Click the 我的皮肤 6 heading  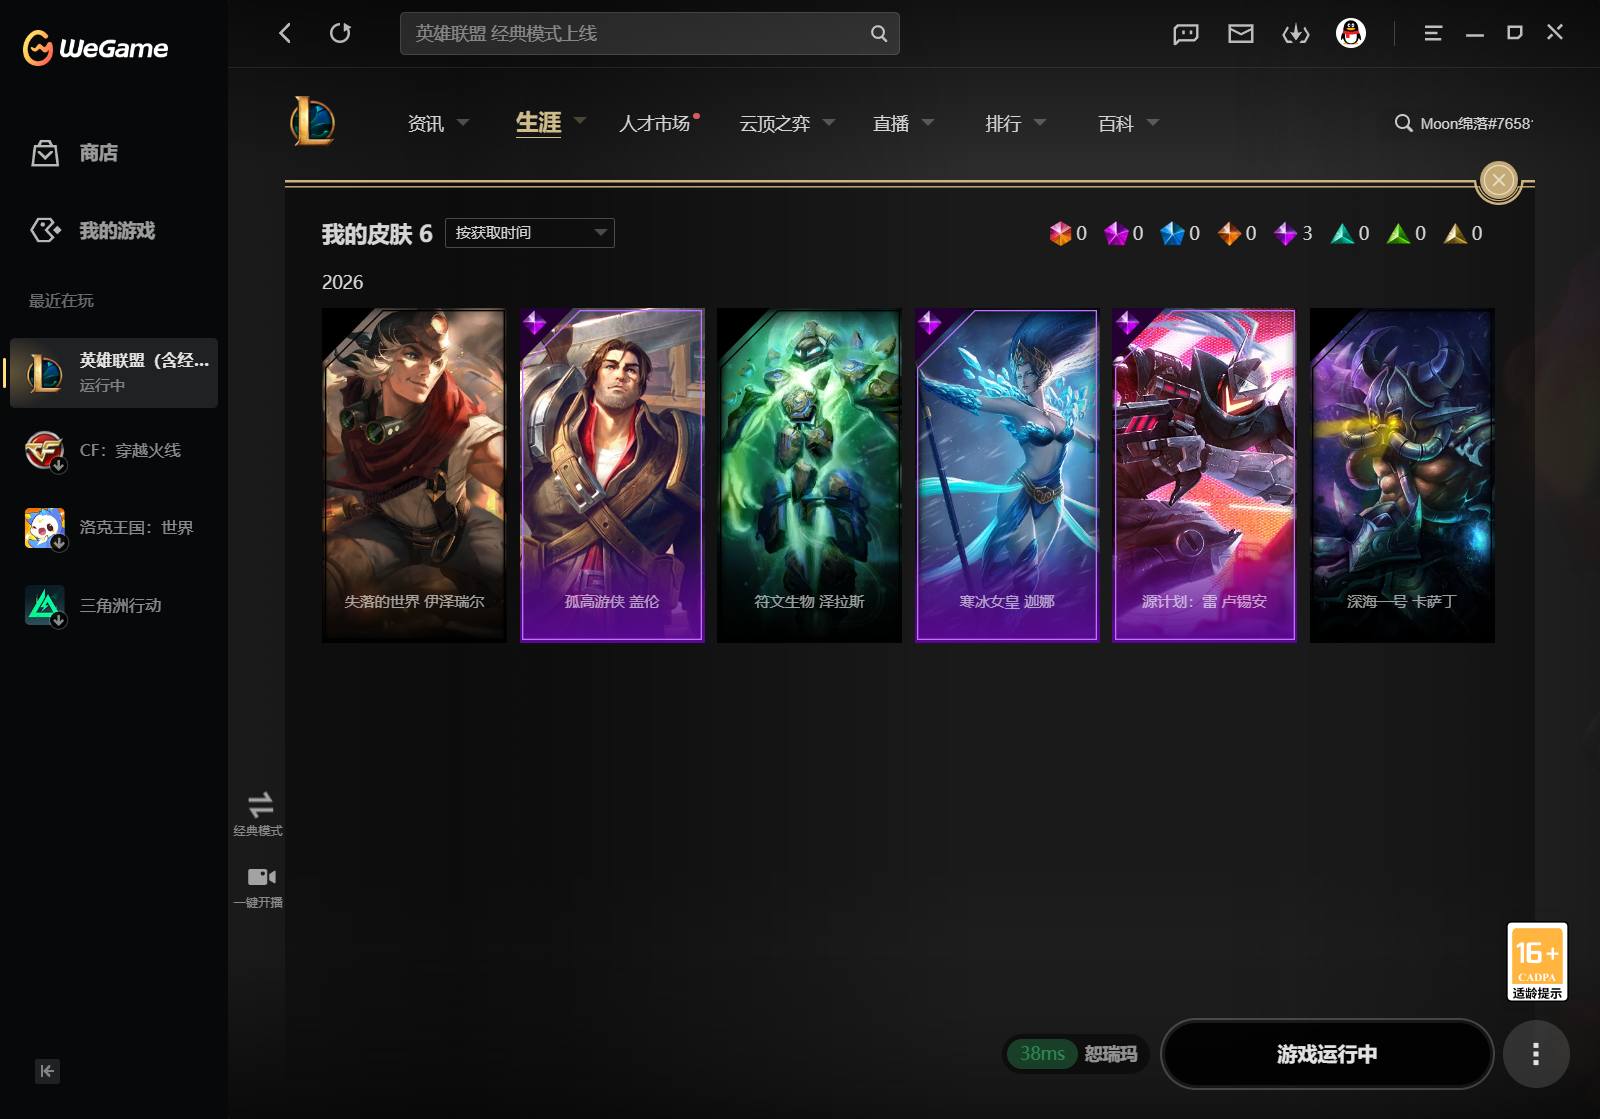pos(377,234)
